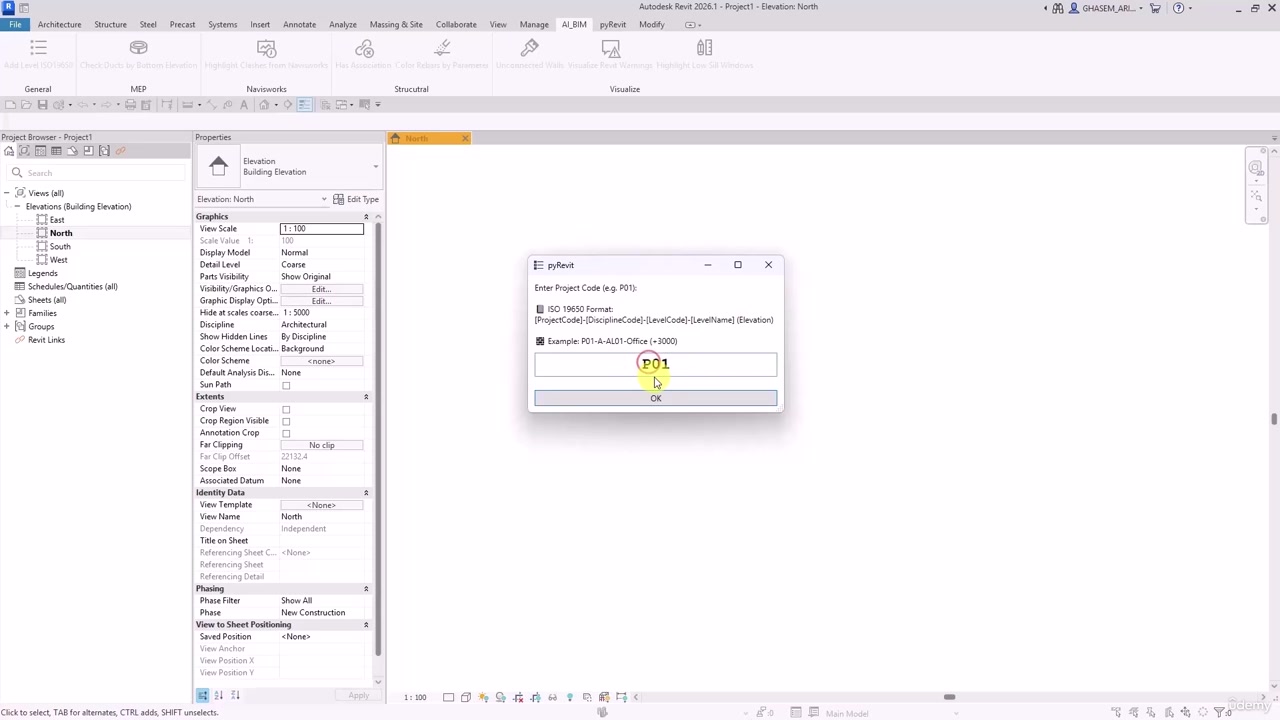Check the Annotation Crop checkbox
1280x720 pixels.
tap(286, 433)
